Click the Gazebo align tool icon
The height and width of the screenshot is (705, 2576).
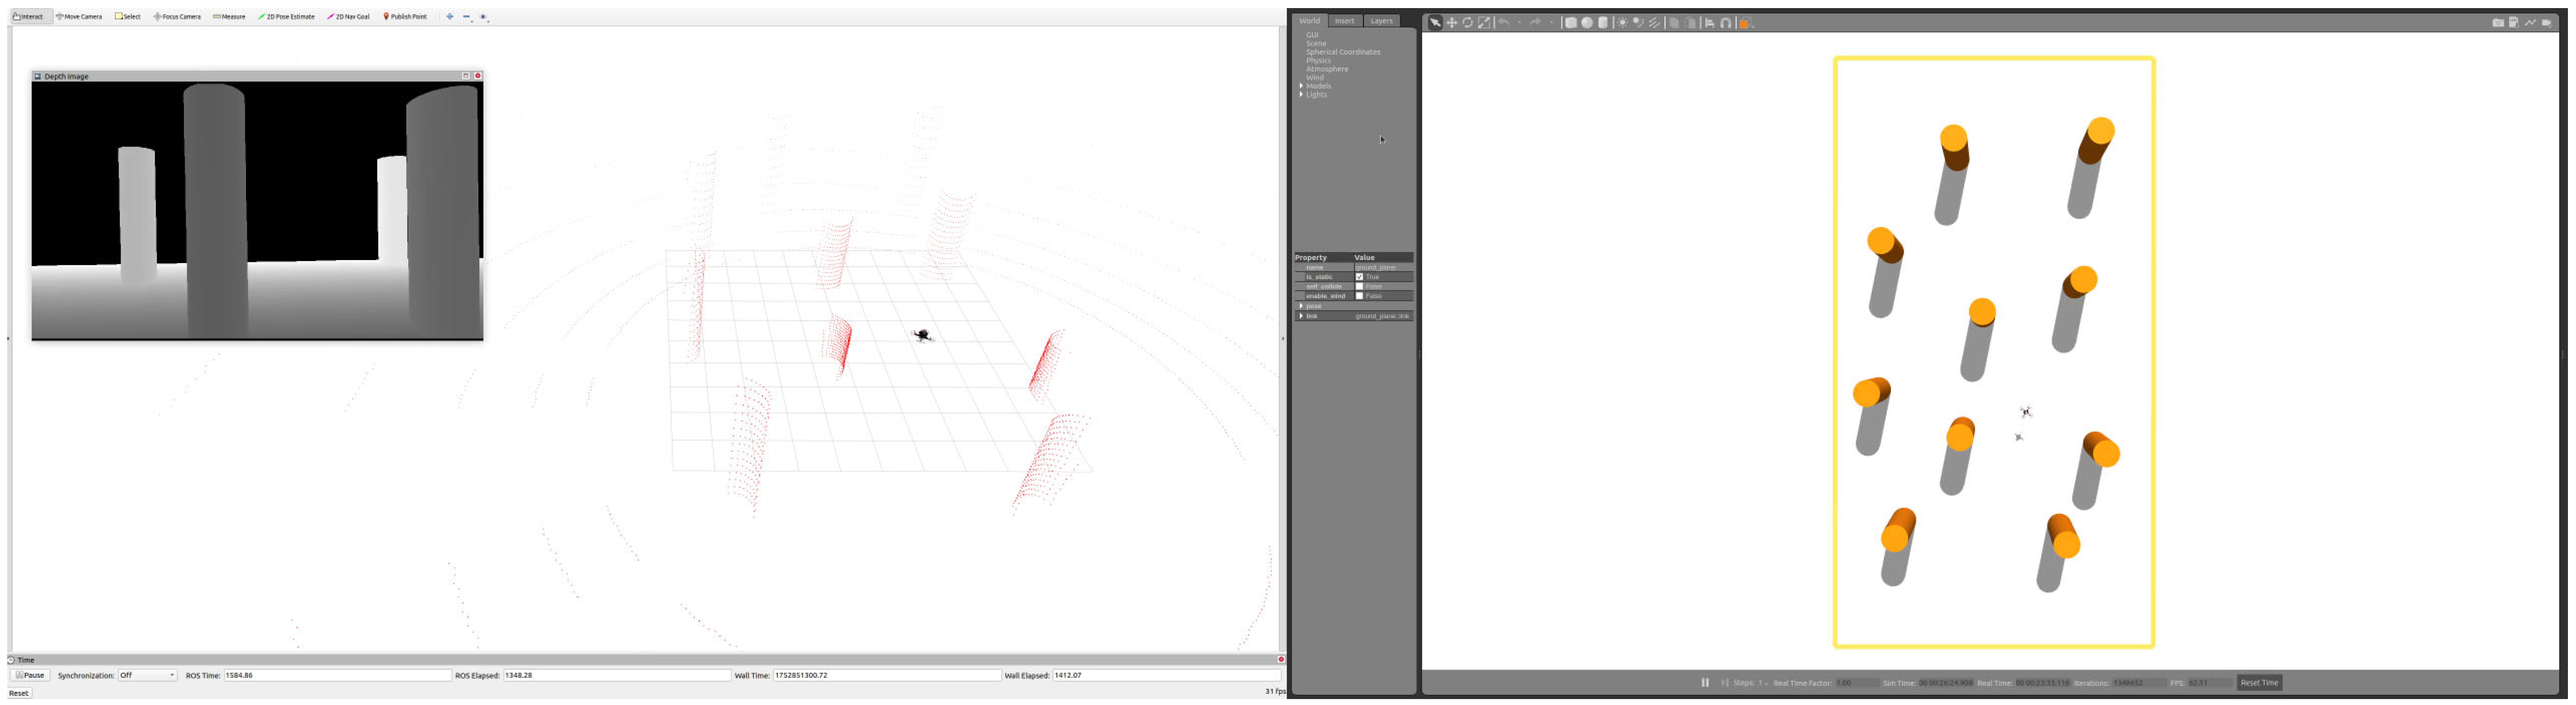[1709, 23]
